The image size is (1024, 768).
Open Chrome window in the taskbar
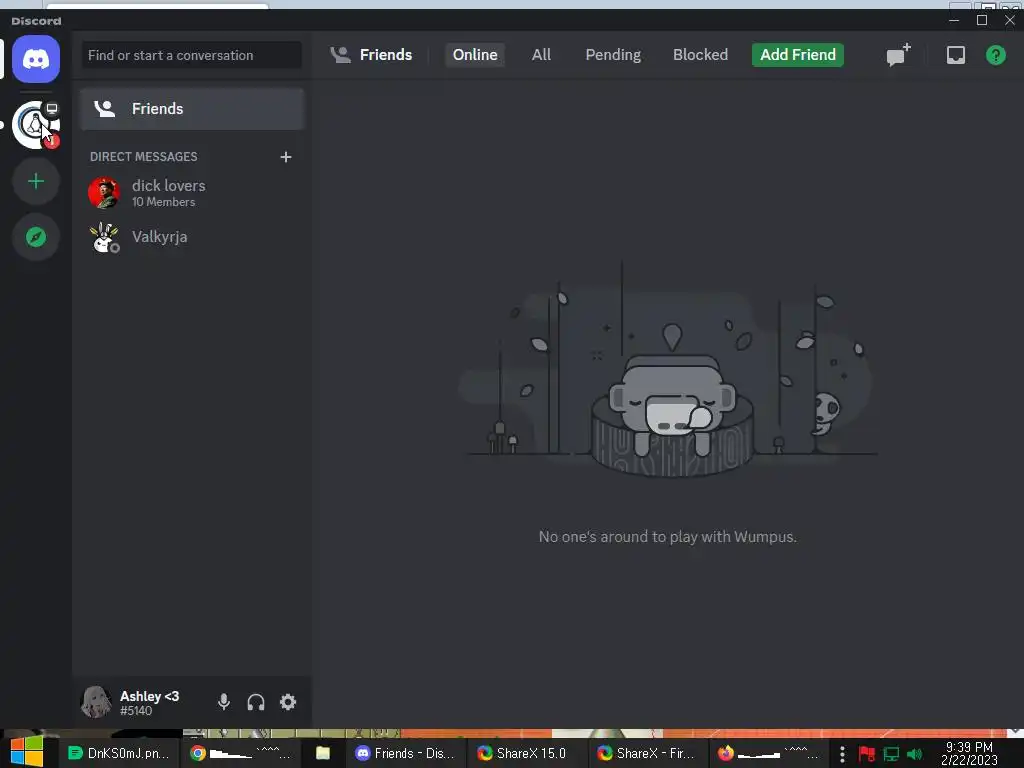(x=240, y=753)
